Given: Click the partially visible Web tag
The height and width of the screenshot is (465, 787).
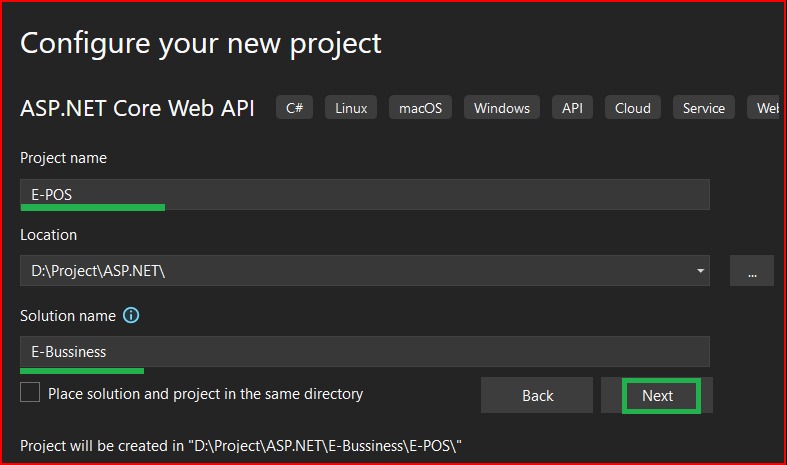Looking at the screenshot, I should pyautogui.click(x=765, y=108).
